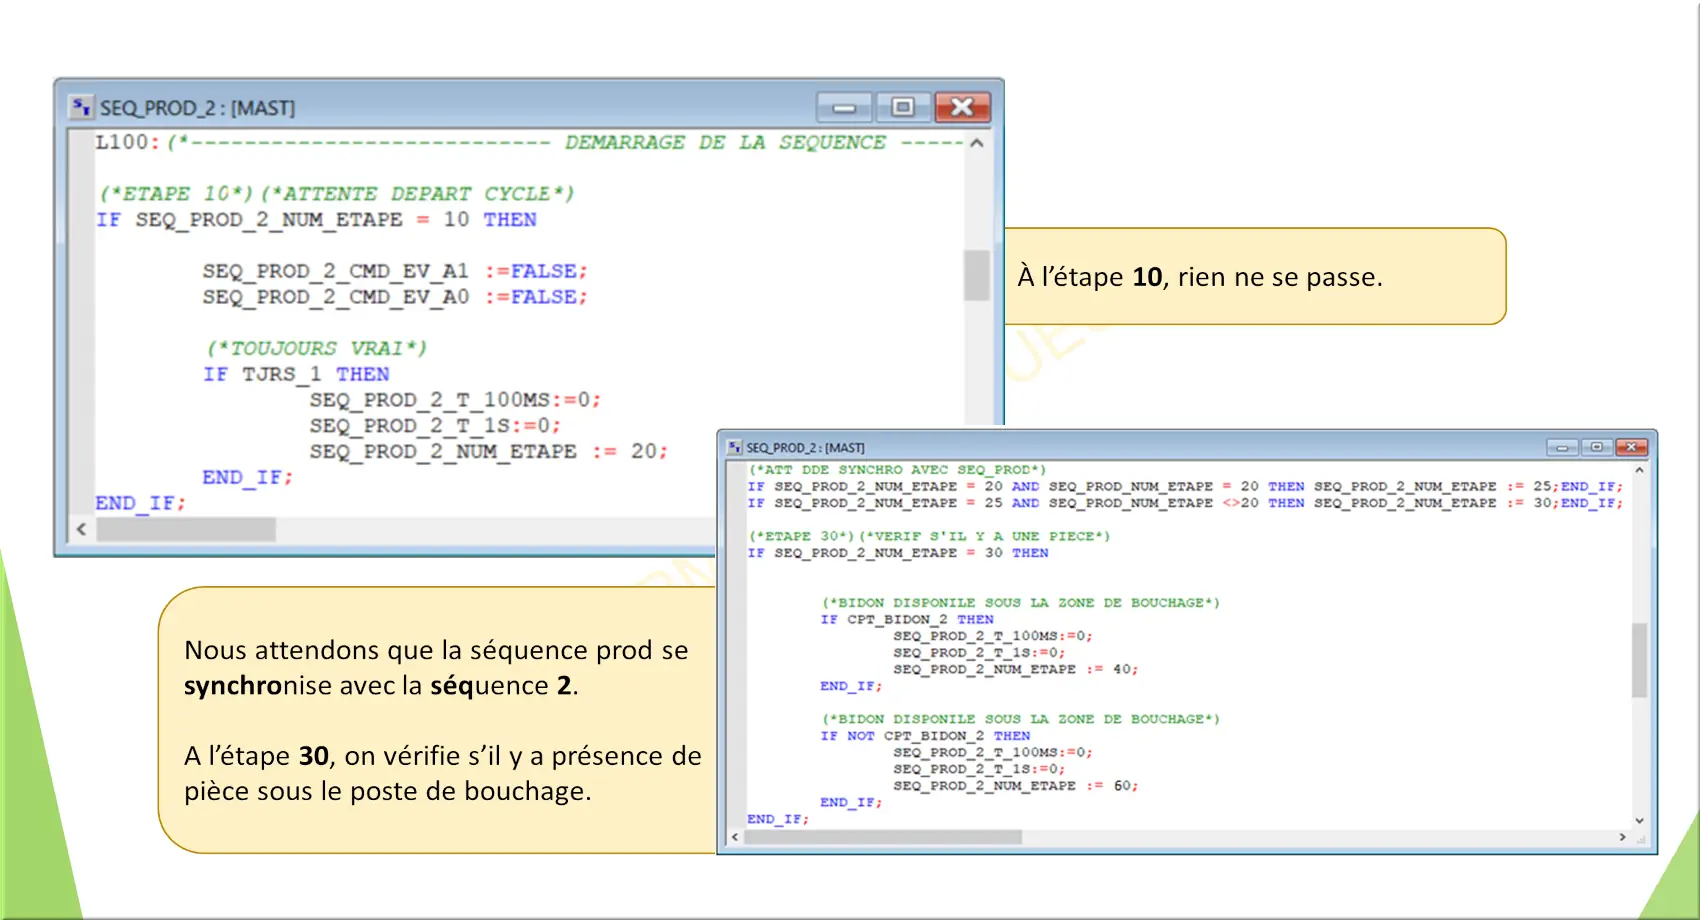
Task: Click the (*ETAPE 10*) comment
Action: 177,193
